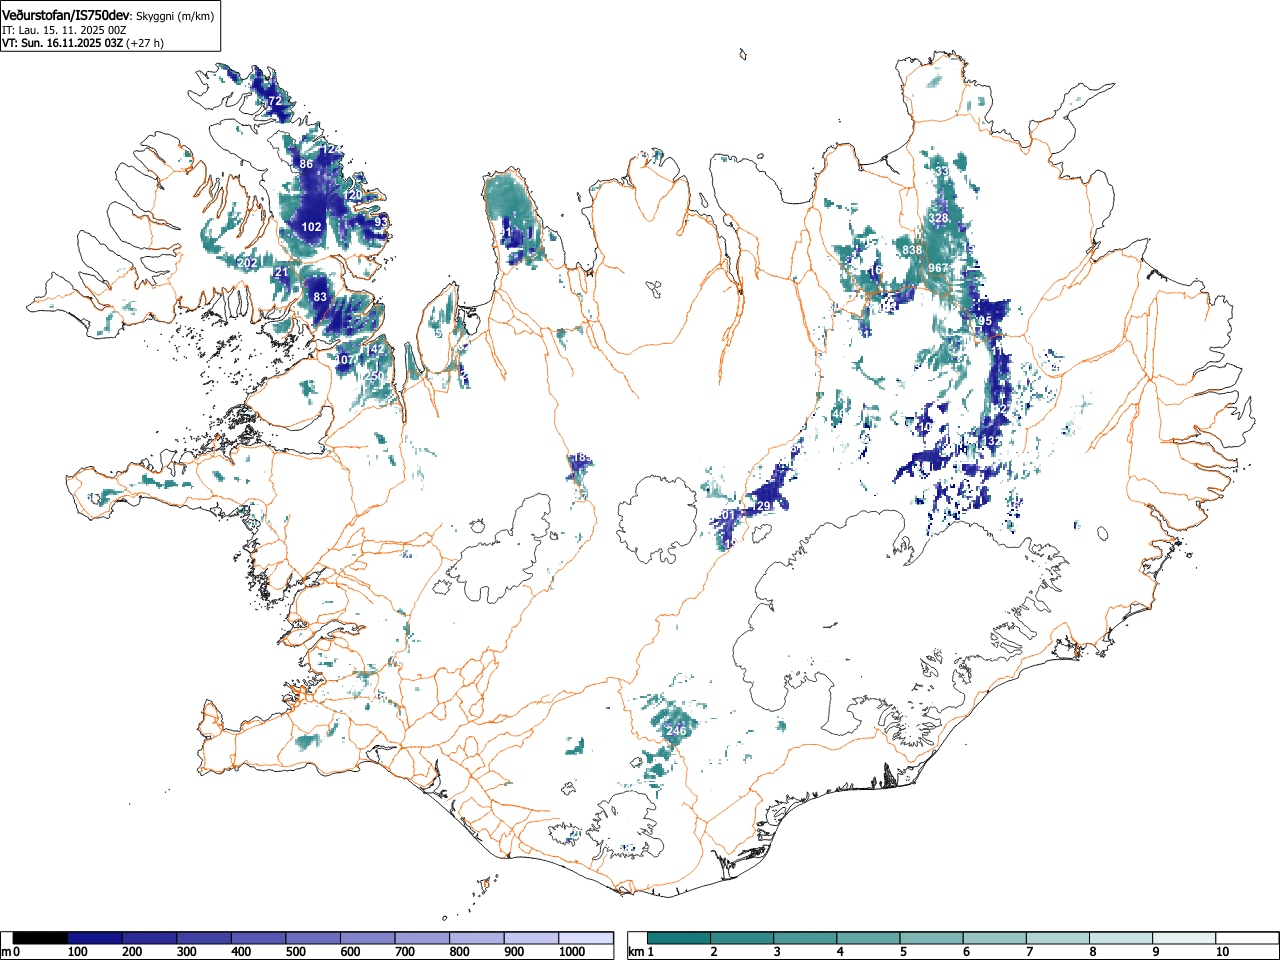
Task: Select the 9–10 km near-white legend swatch
Action: tap(1184, 938)
